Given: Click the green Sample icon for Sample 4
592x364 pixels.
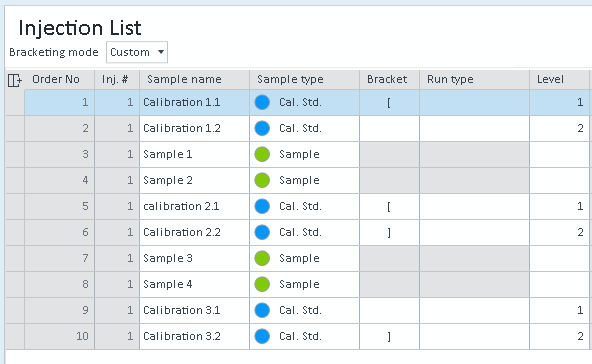Looking at the screenshot, I should coord(262,284).
